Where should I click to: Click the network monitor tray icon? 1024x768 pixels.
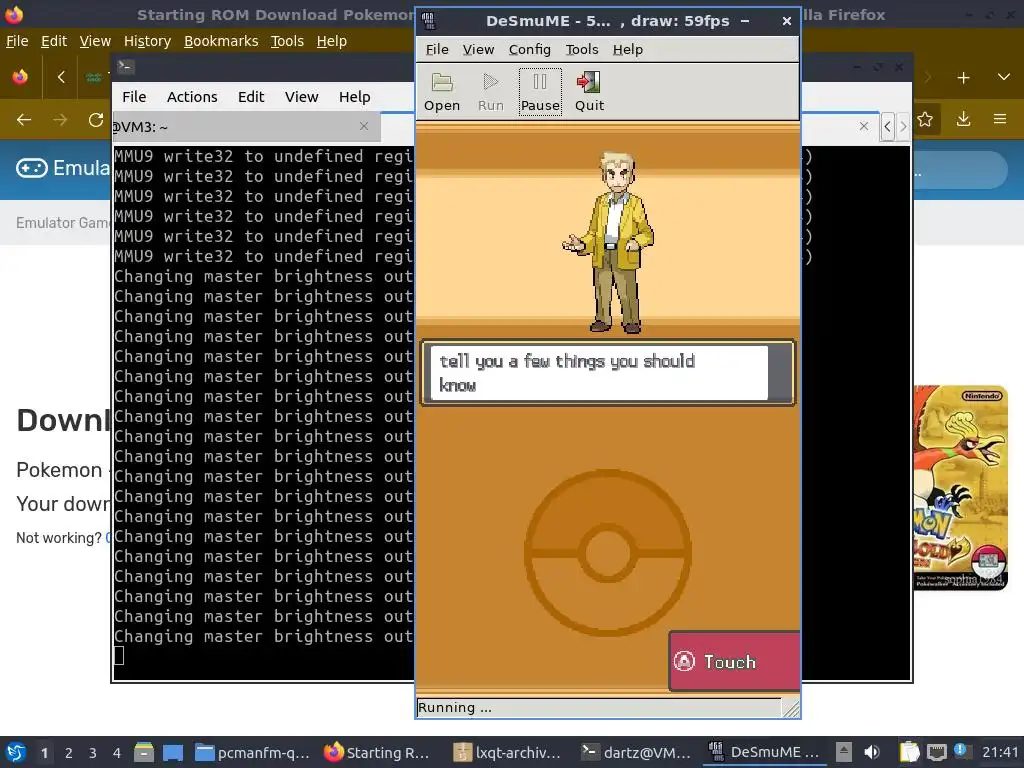[936, 752]
